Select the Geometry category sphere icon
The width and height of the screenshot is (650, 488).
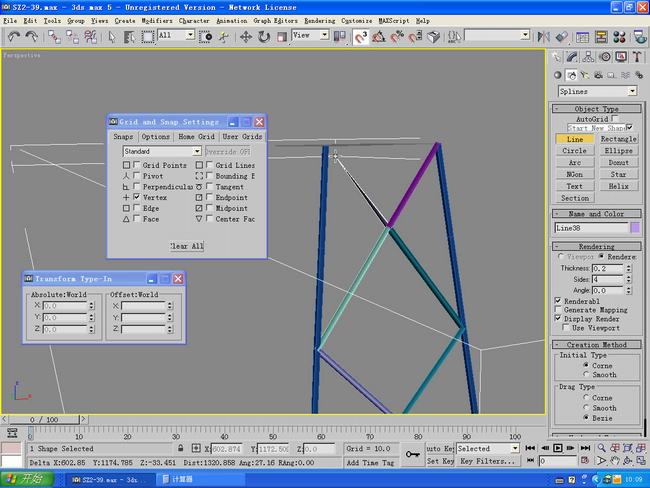click(x=558, y=75)
